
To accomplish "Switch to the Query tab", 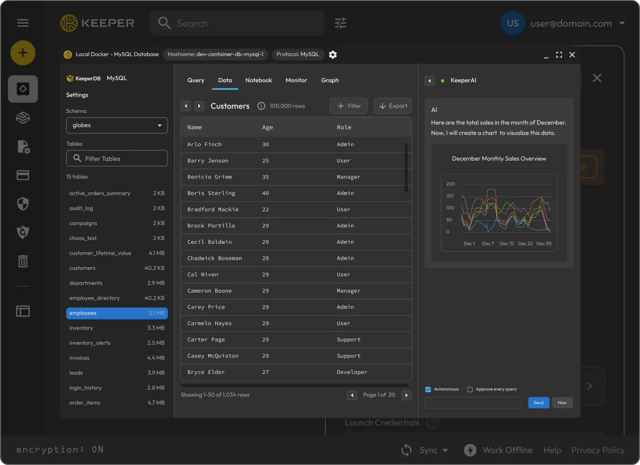I will pyautogui.click(x=196, y=80).
